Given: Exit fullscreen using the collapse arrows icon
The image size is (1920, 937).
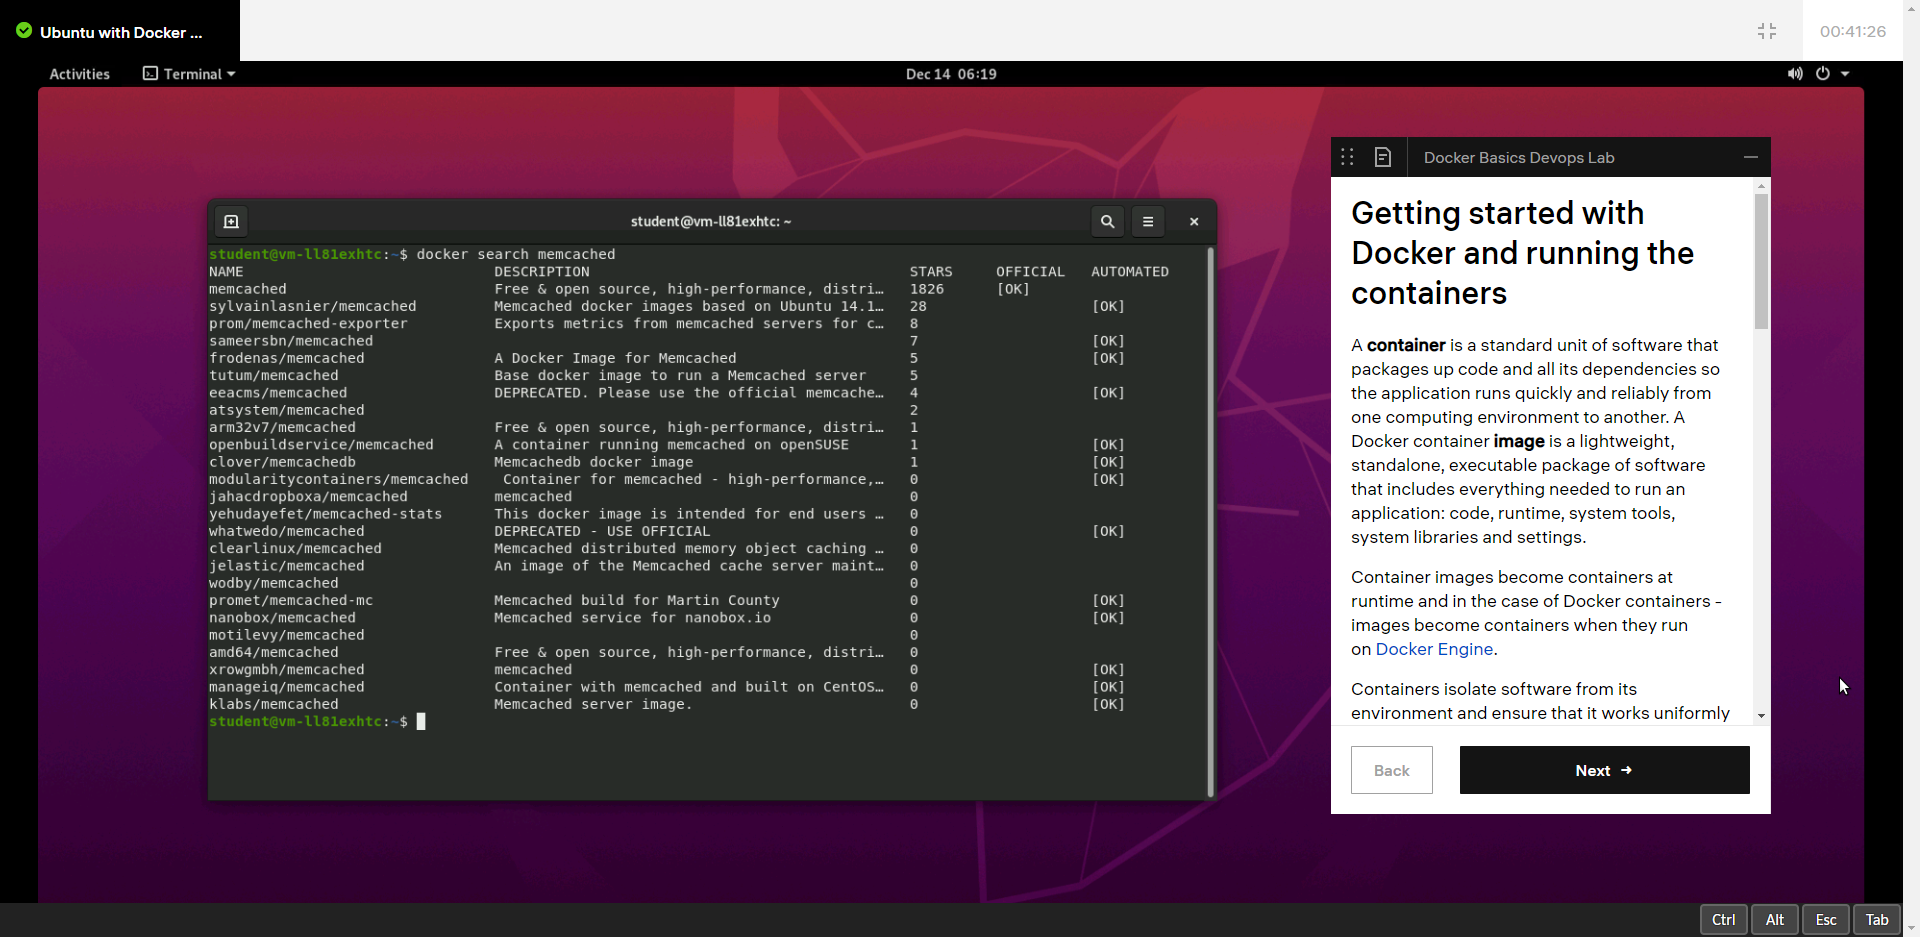Looking at the screenshot, I should pos(1767,31).
